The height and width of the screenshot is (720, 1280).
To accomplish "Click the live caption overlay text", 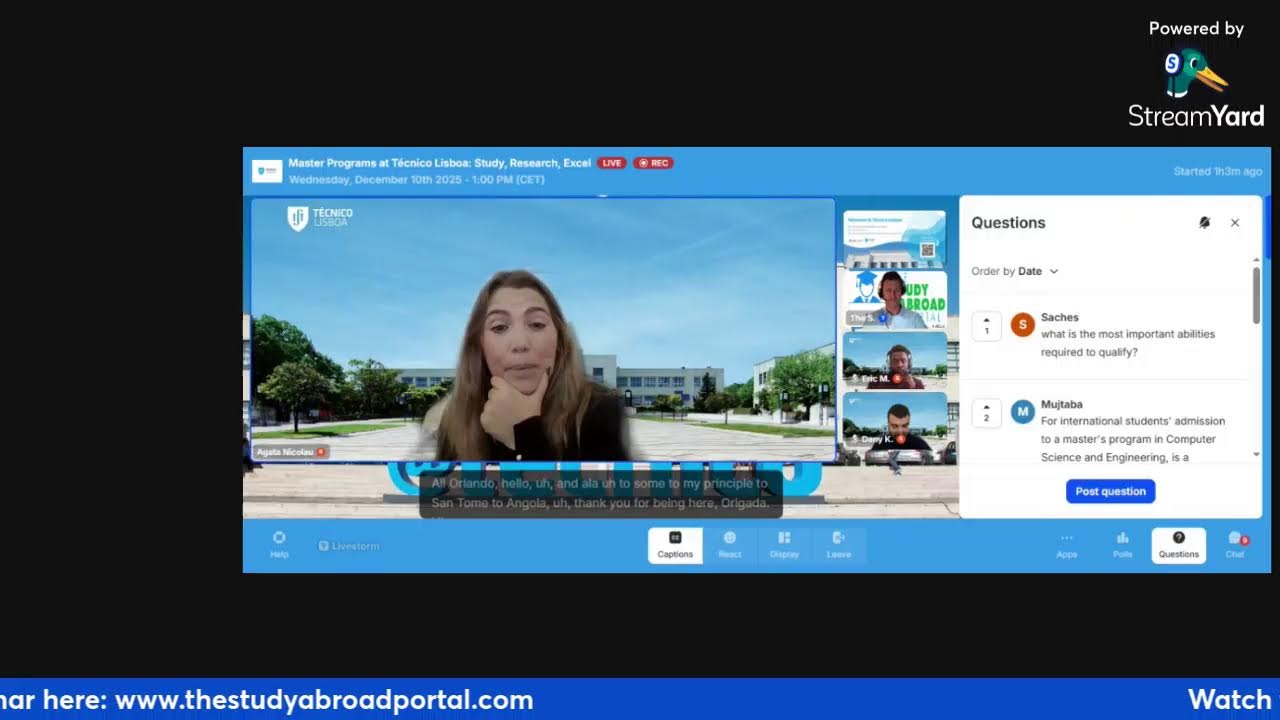I will (600, 493).
